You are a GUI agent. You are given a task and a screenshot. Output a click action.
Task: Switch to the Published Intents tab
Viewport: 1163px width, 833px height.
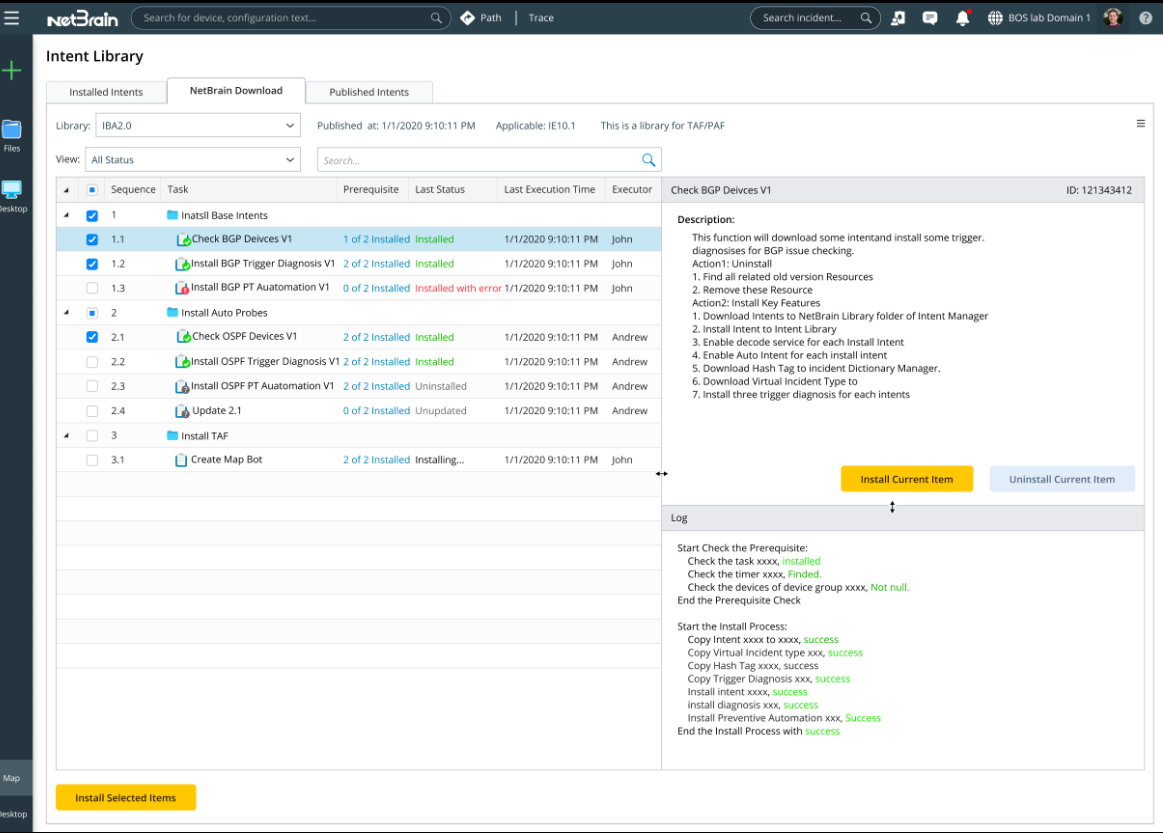[x=369, y=92]
